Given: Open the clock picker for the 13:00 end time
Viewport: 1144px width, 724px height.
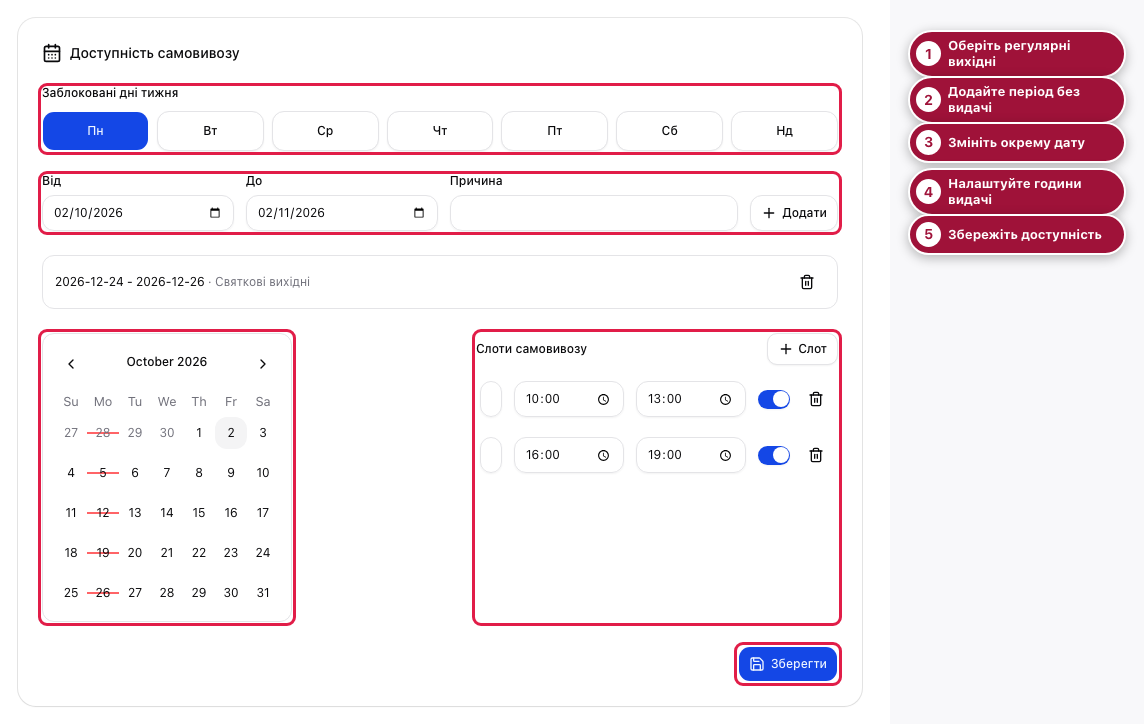Looking at the screenshot, I should [725, 399].
